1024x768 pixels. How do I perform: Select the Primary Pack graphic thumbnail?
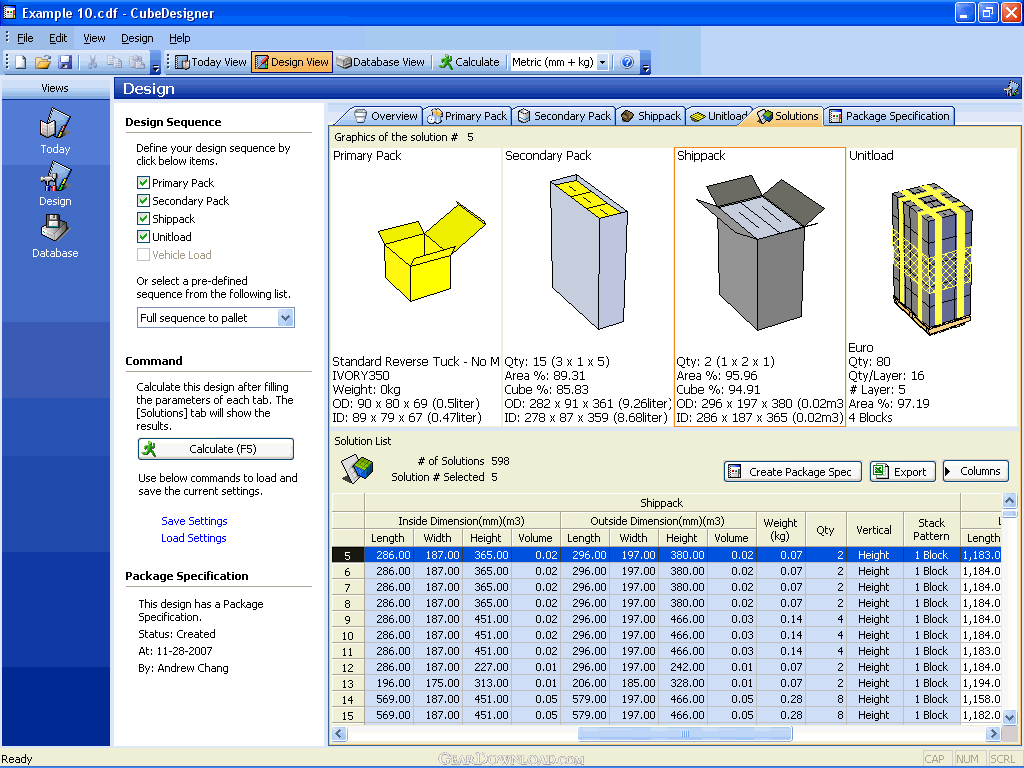416,287
